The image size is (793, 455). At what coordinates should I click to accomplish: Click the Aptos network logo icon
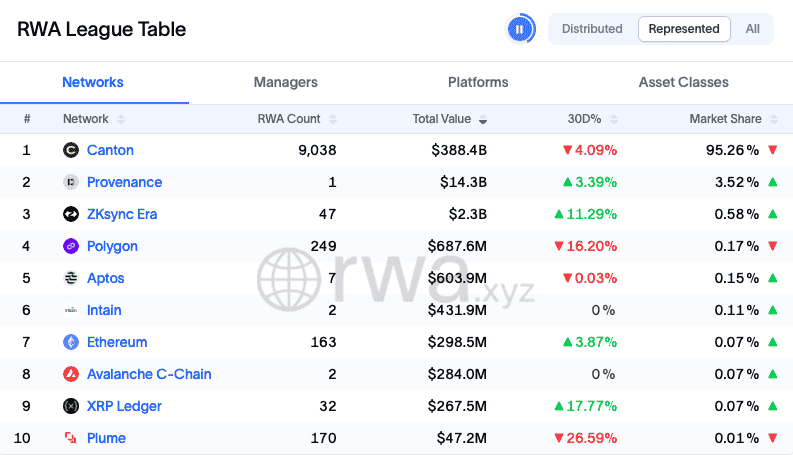(x=71, y=278)
